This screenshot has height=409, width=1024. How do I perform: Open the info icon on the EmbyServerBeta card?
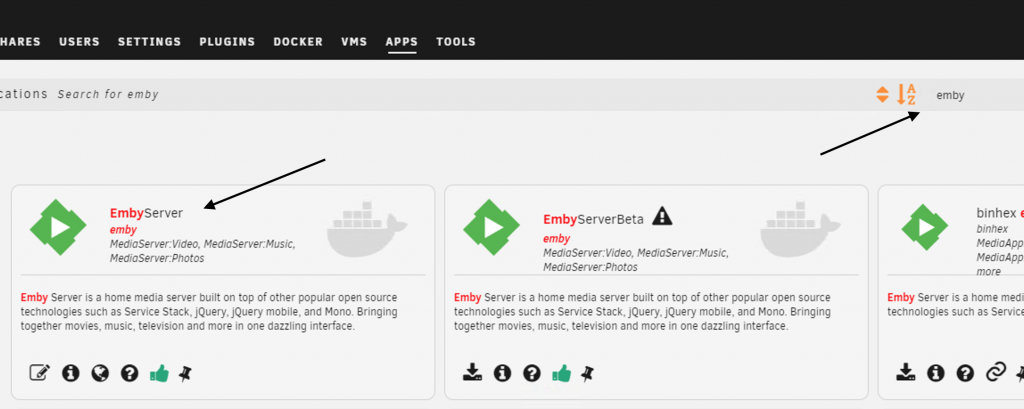pyautogui.click(x=502, y=373)
